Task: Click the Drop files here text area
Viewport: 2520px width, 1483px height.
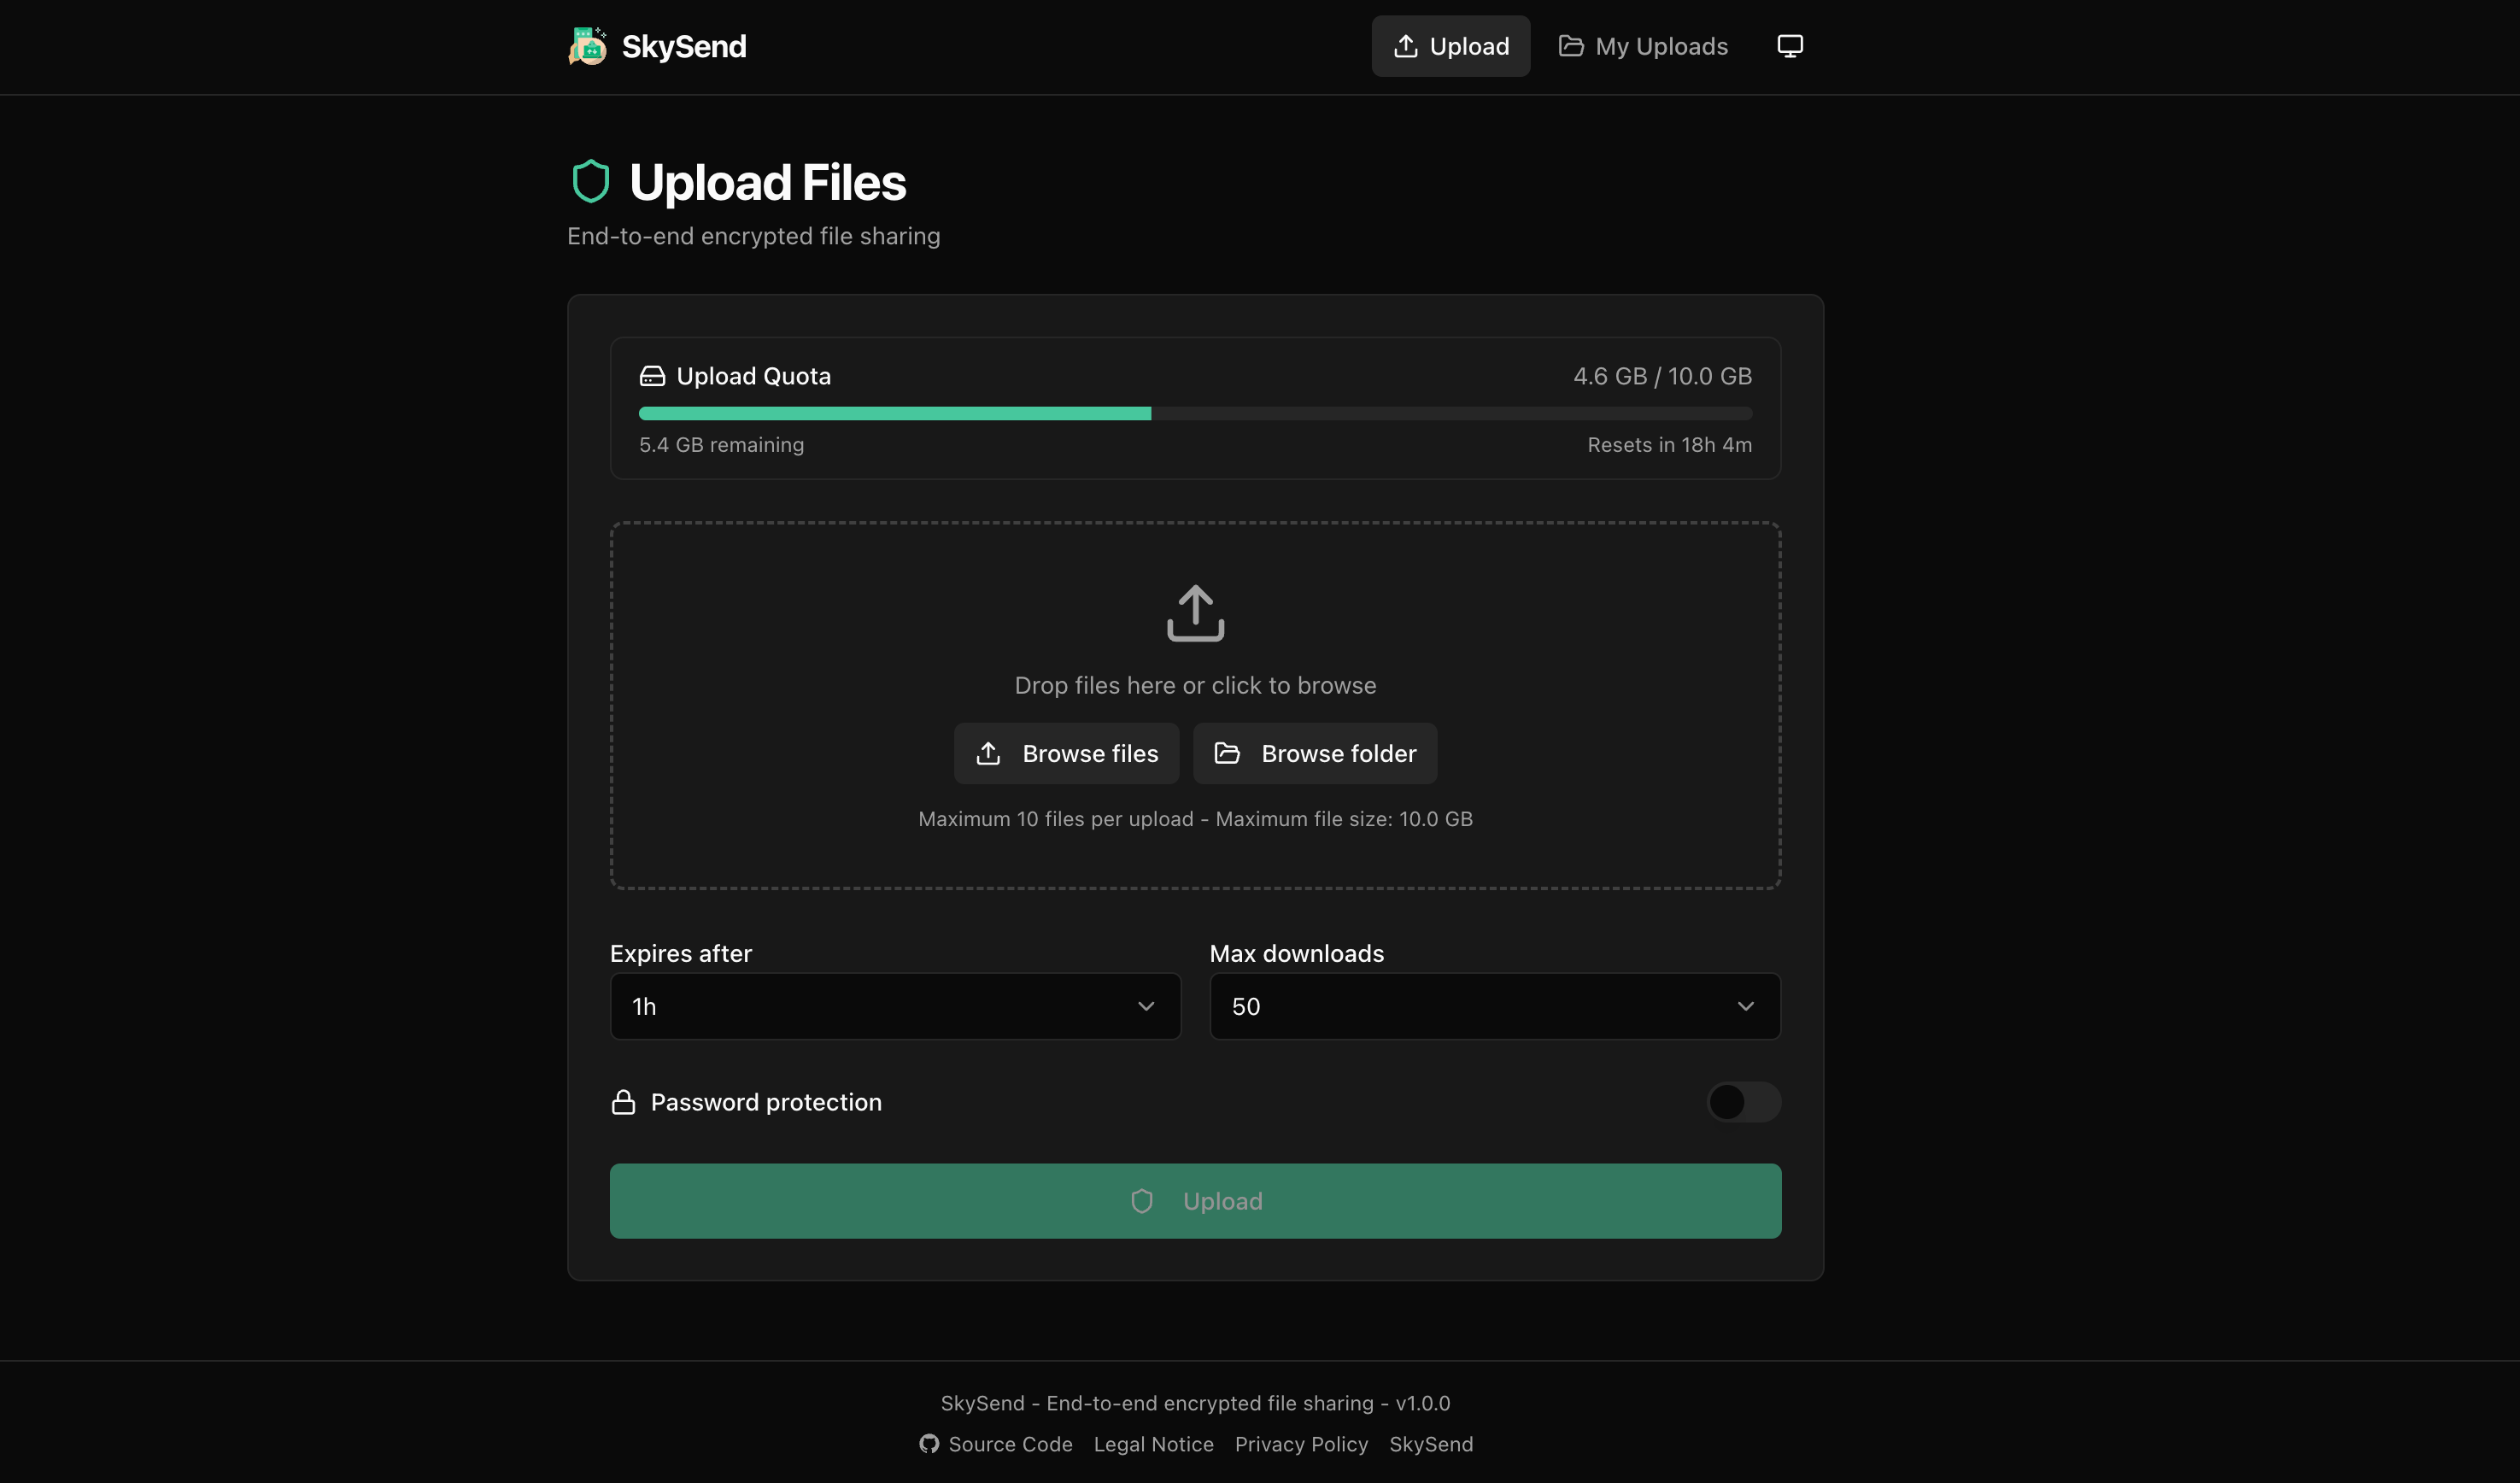Action: pyautogui.click(x=1195, y=685)
